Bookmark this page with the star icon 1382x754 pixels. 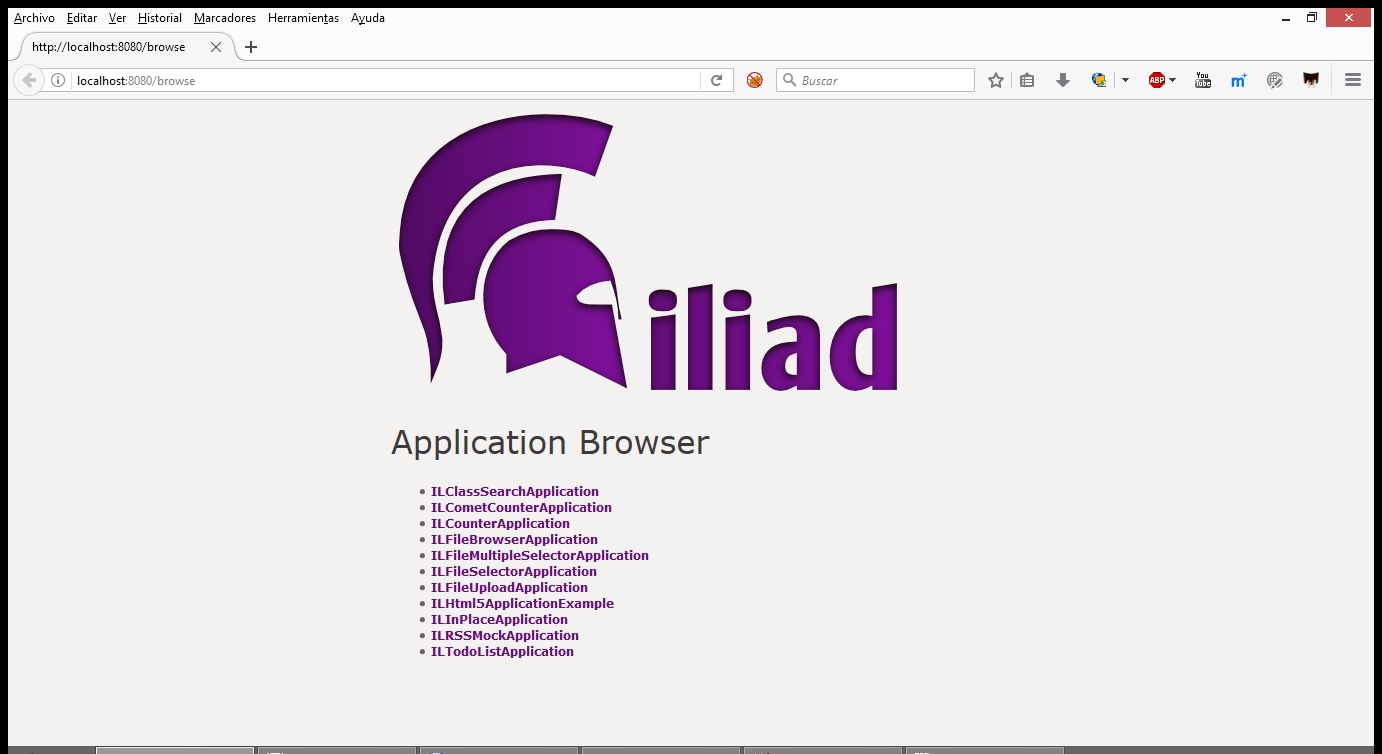(x=995, y=80)
